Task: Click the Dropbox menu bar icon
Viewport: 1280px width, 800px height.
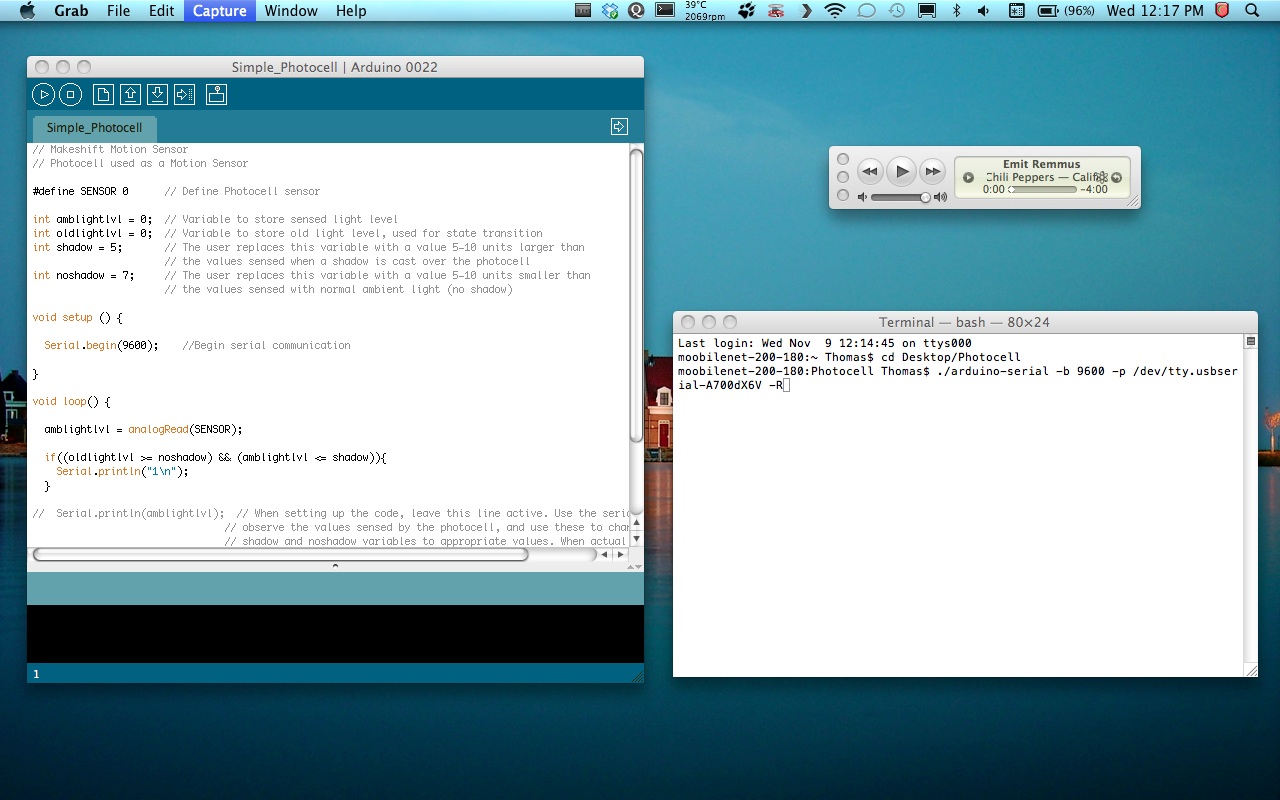Action: click(x=610, y=11)
